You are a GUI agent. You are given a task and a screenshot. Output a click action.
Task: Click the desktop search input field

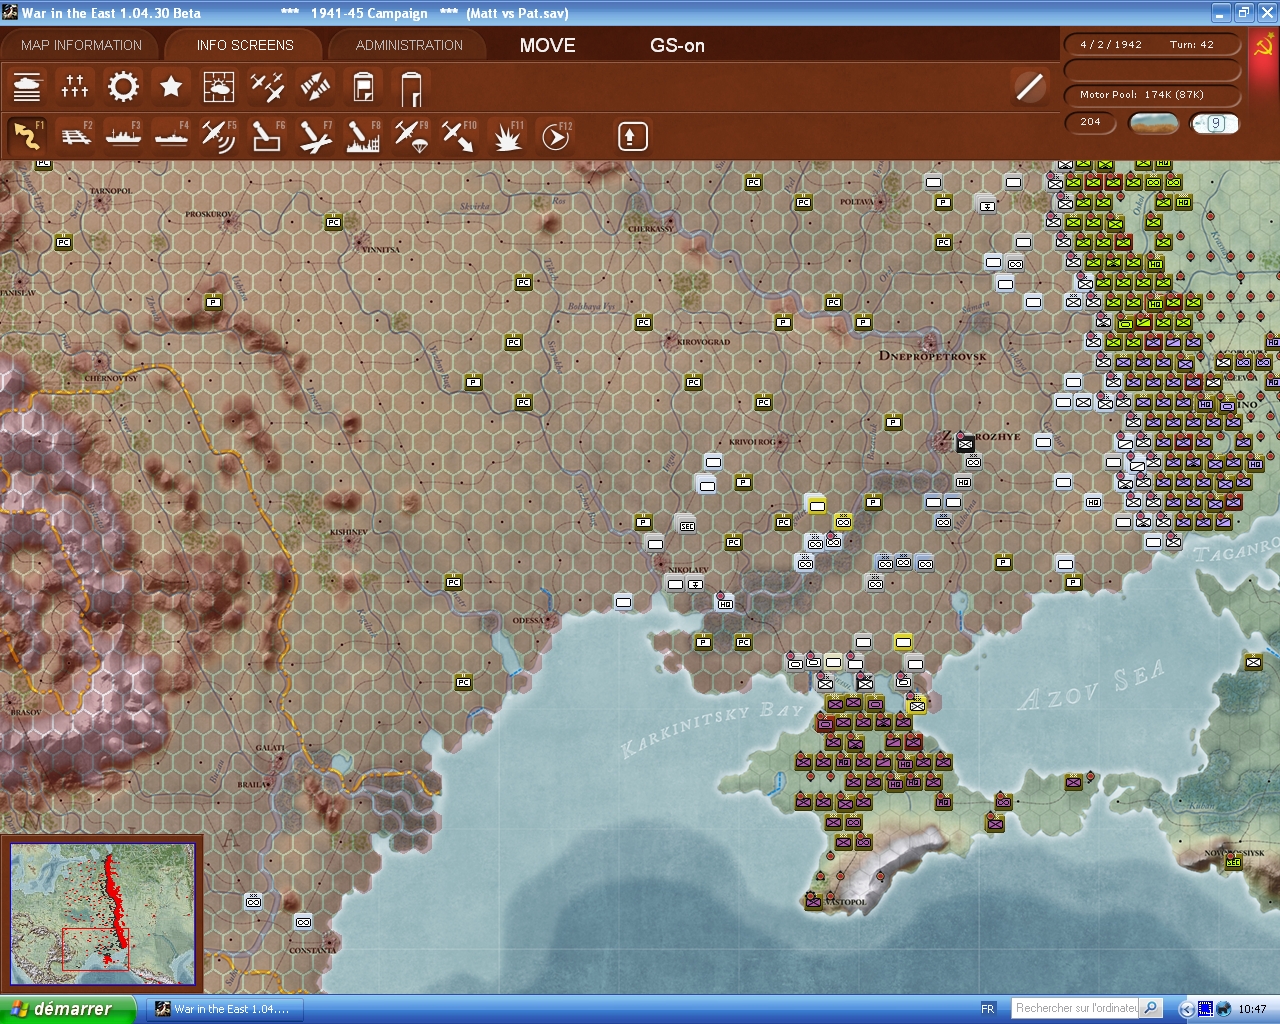pos(1076,1008)
